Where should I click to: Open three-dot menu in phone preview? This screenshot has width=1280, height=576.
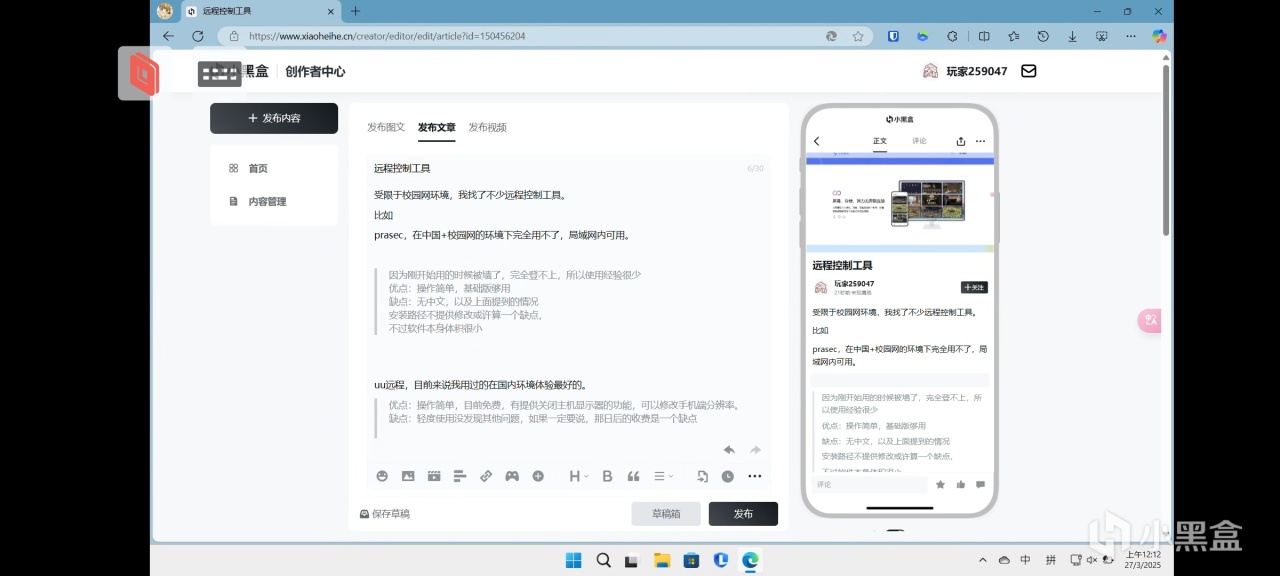980,141
